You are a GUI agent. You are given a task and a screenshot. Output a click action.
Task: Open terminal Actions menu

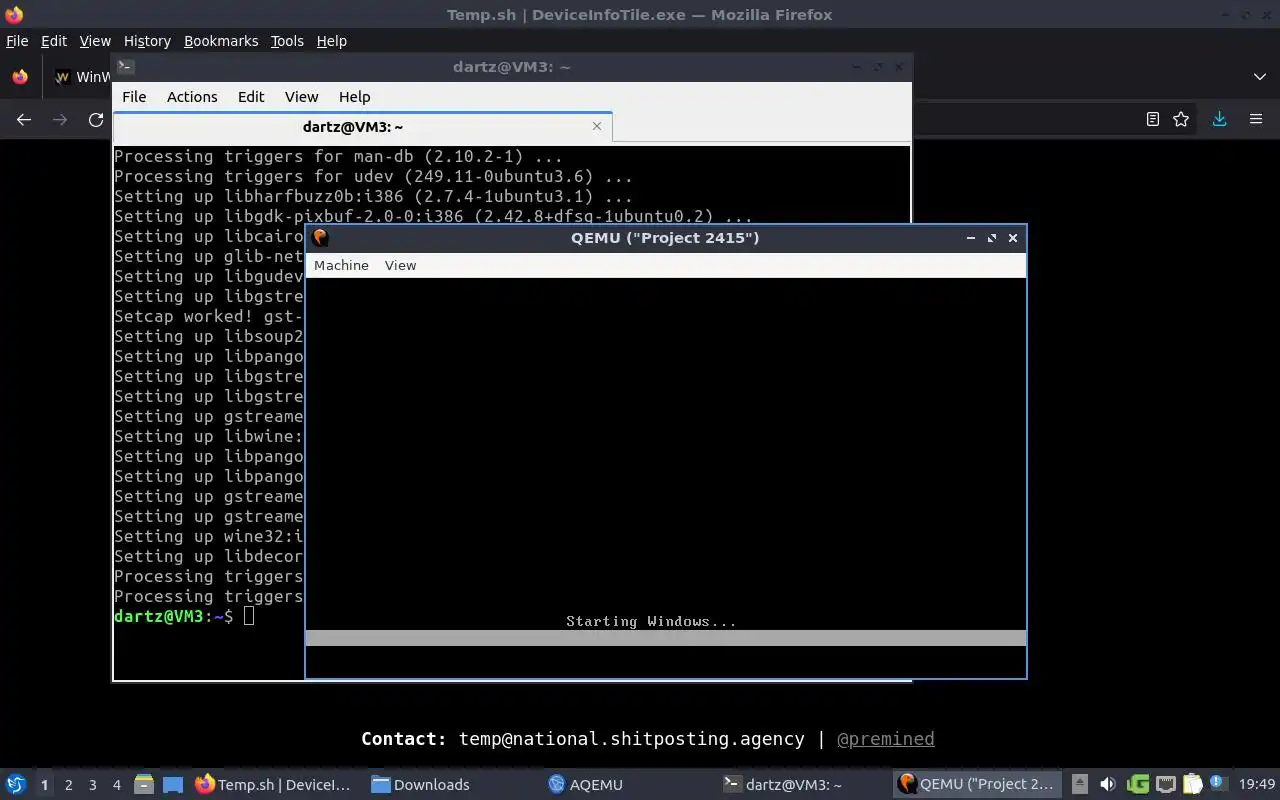pos(192,97)
